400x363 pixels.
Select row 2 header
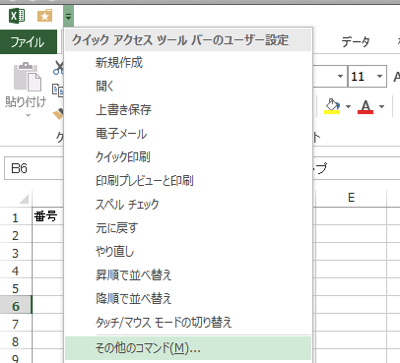[16, 235]
